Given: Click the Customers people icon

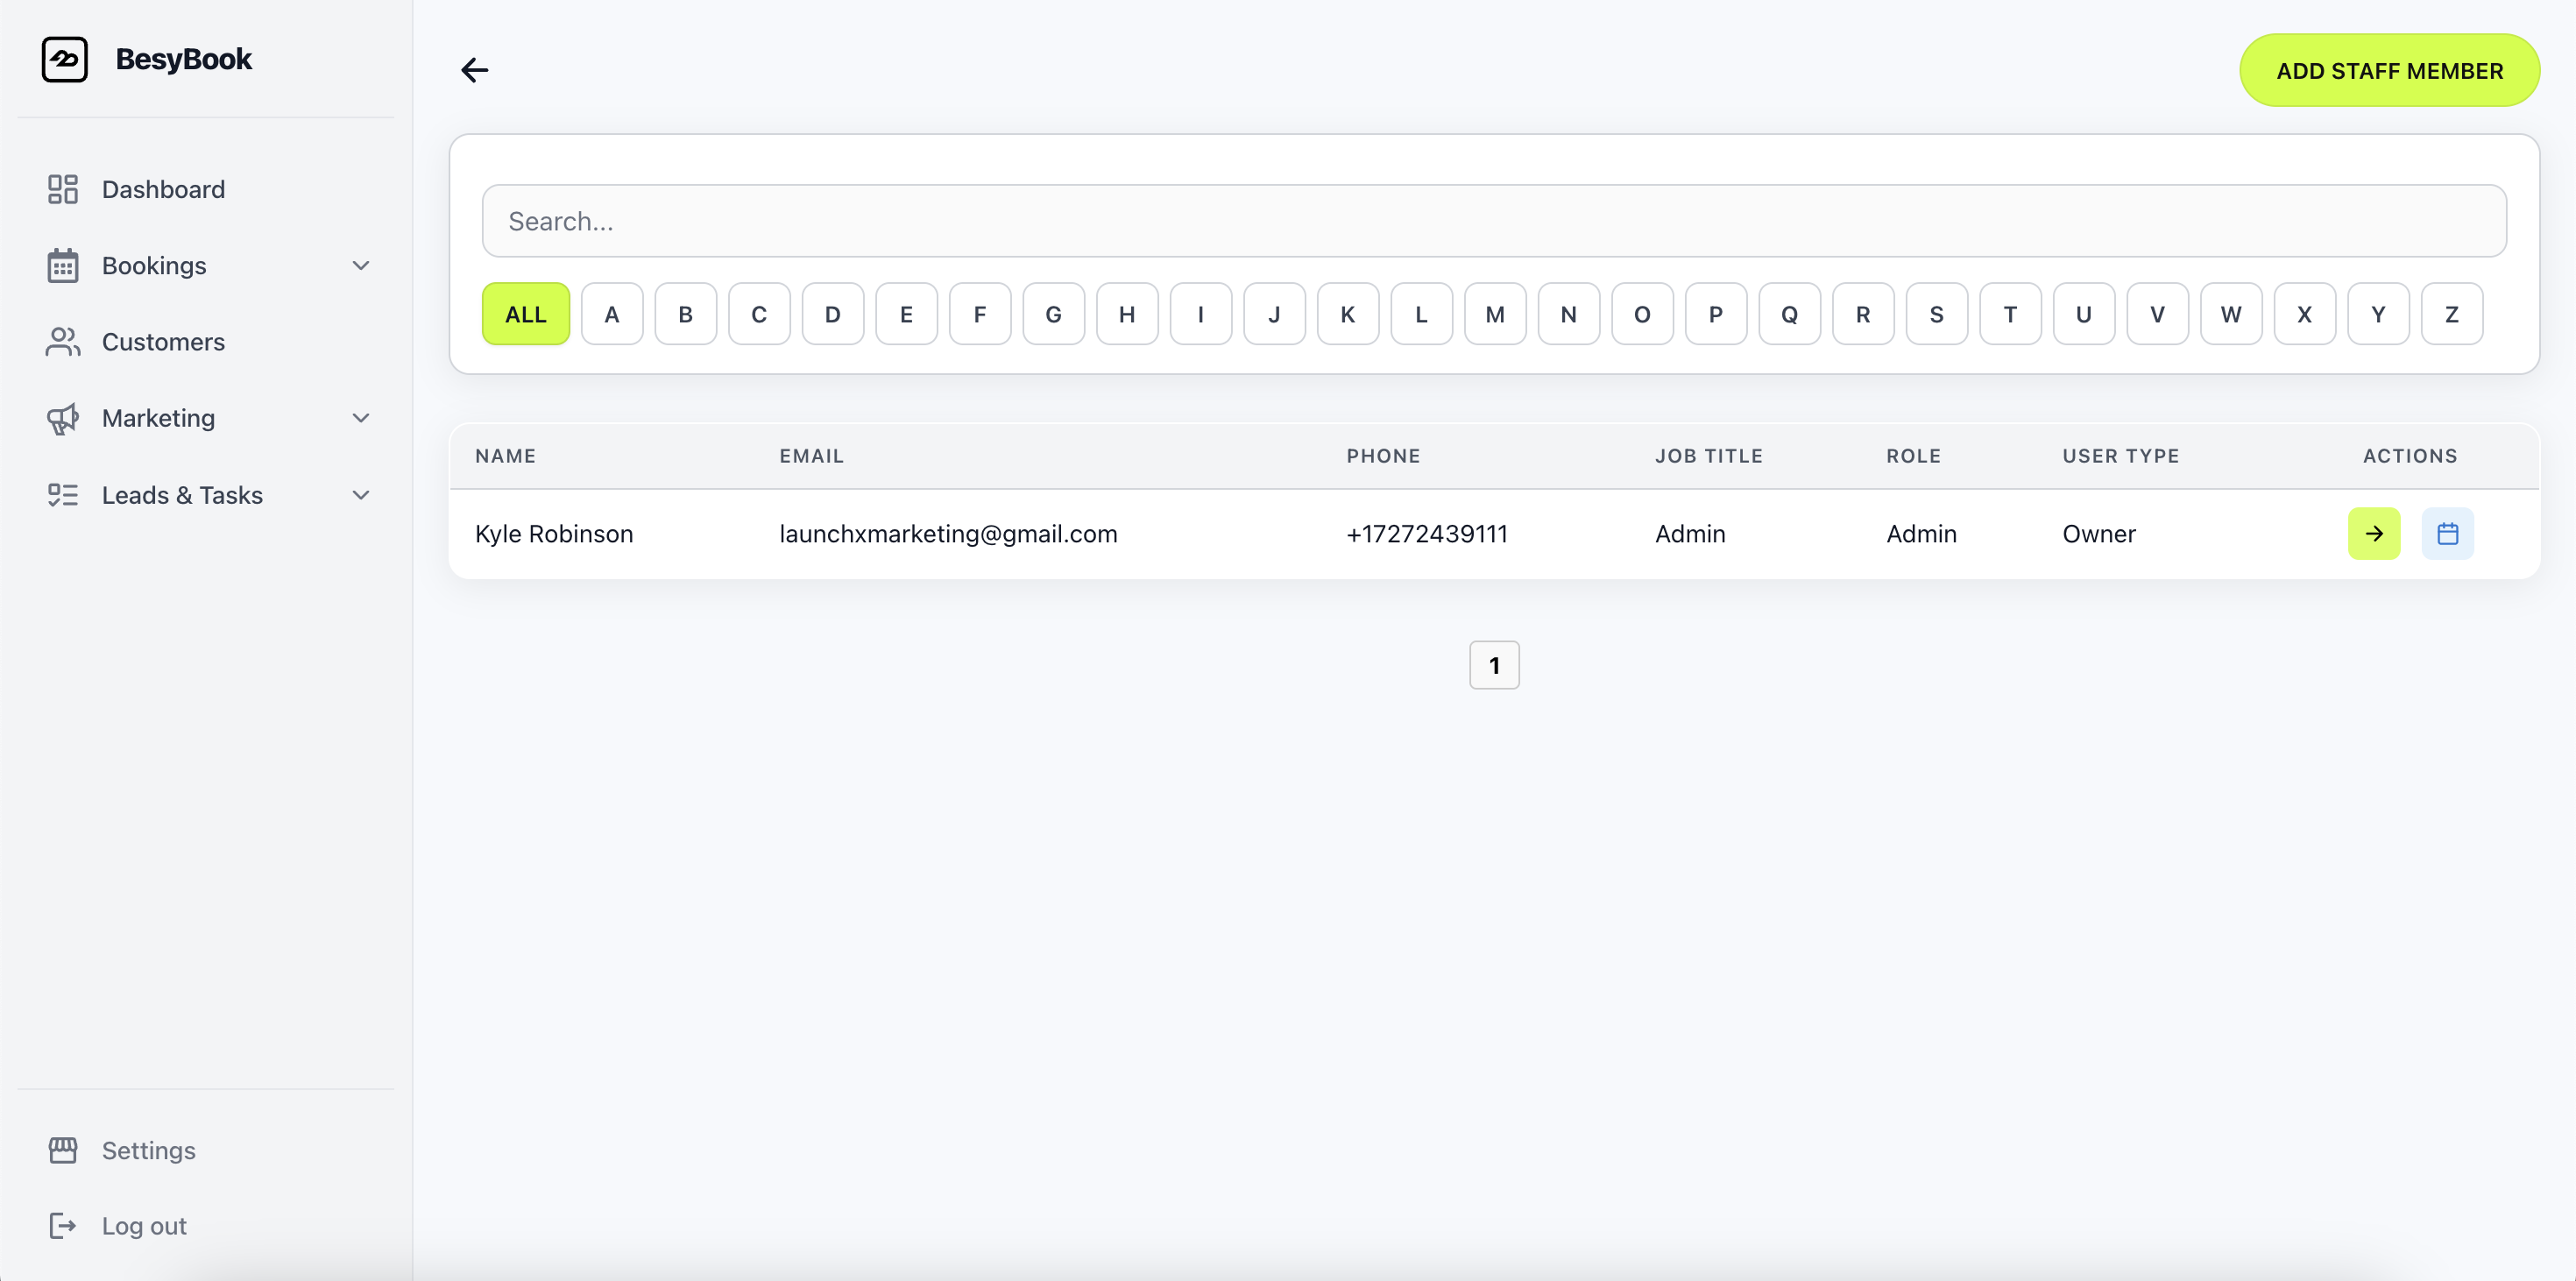Looking at the screenshot, I should (x=63, y=342).
